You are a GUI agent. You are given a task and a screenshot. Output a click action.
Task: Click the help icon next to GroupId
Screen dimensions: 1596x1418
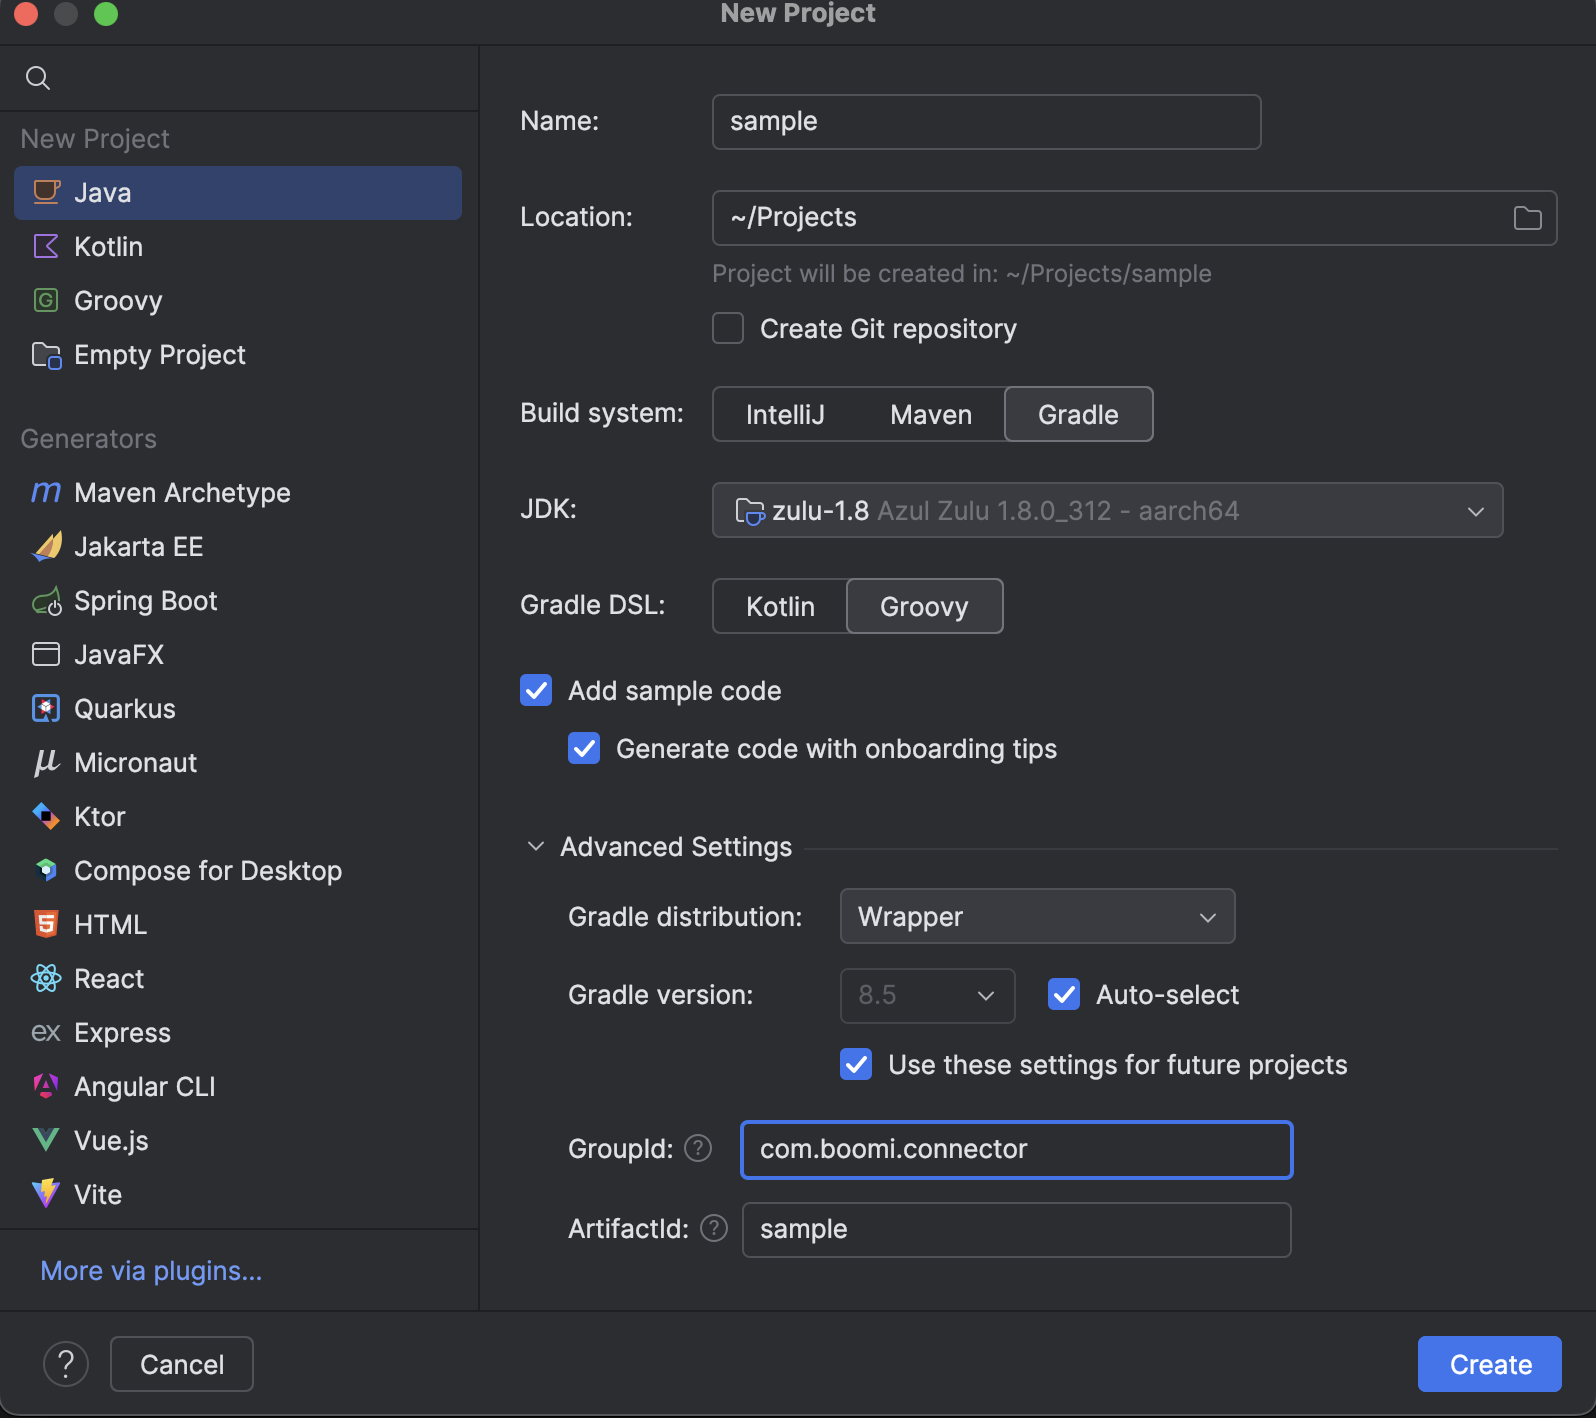698,1149
